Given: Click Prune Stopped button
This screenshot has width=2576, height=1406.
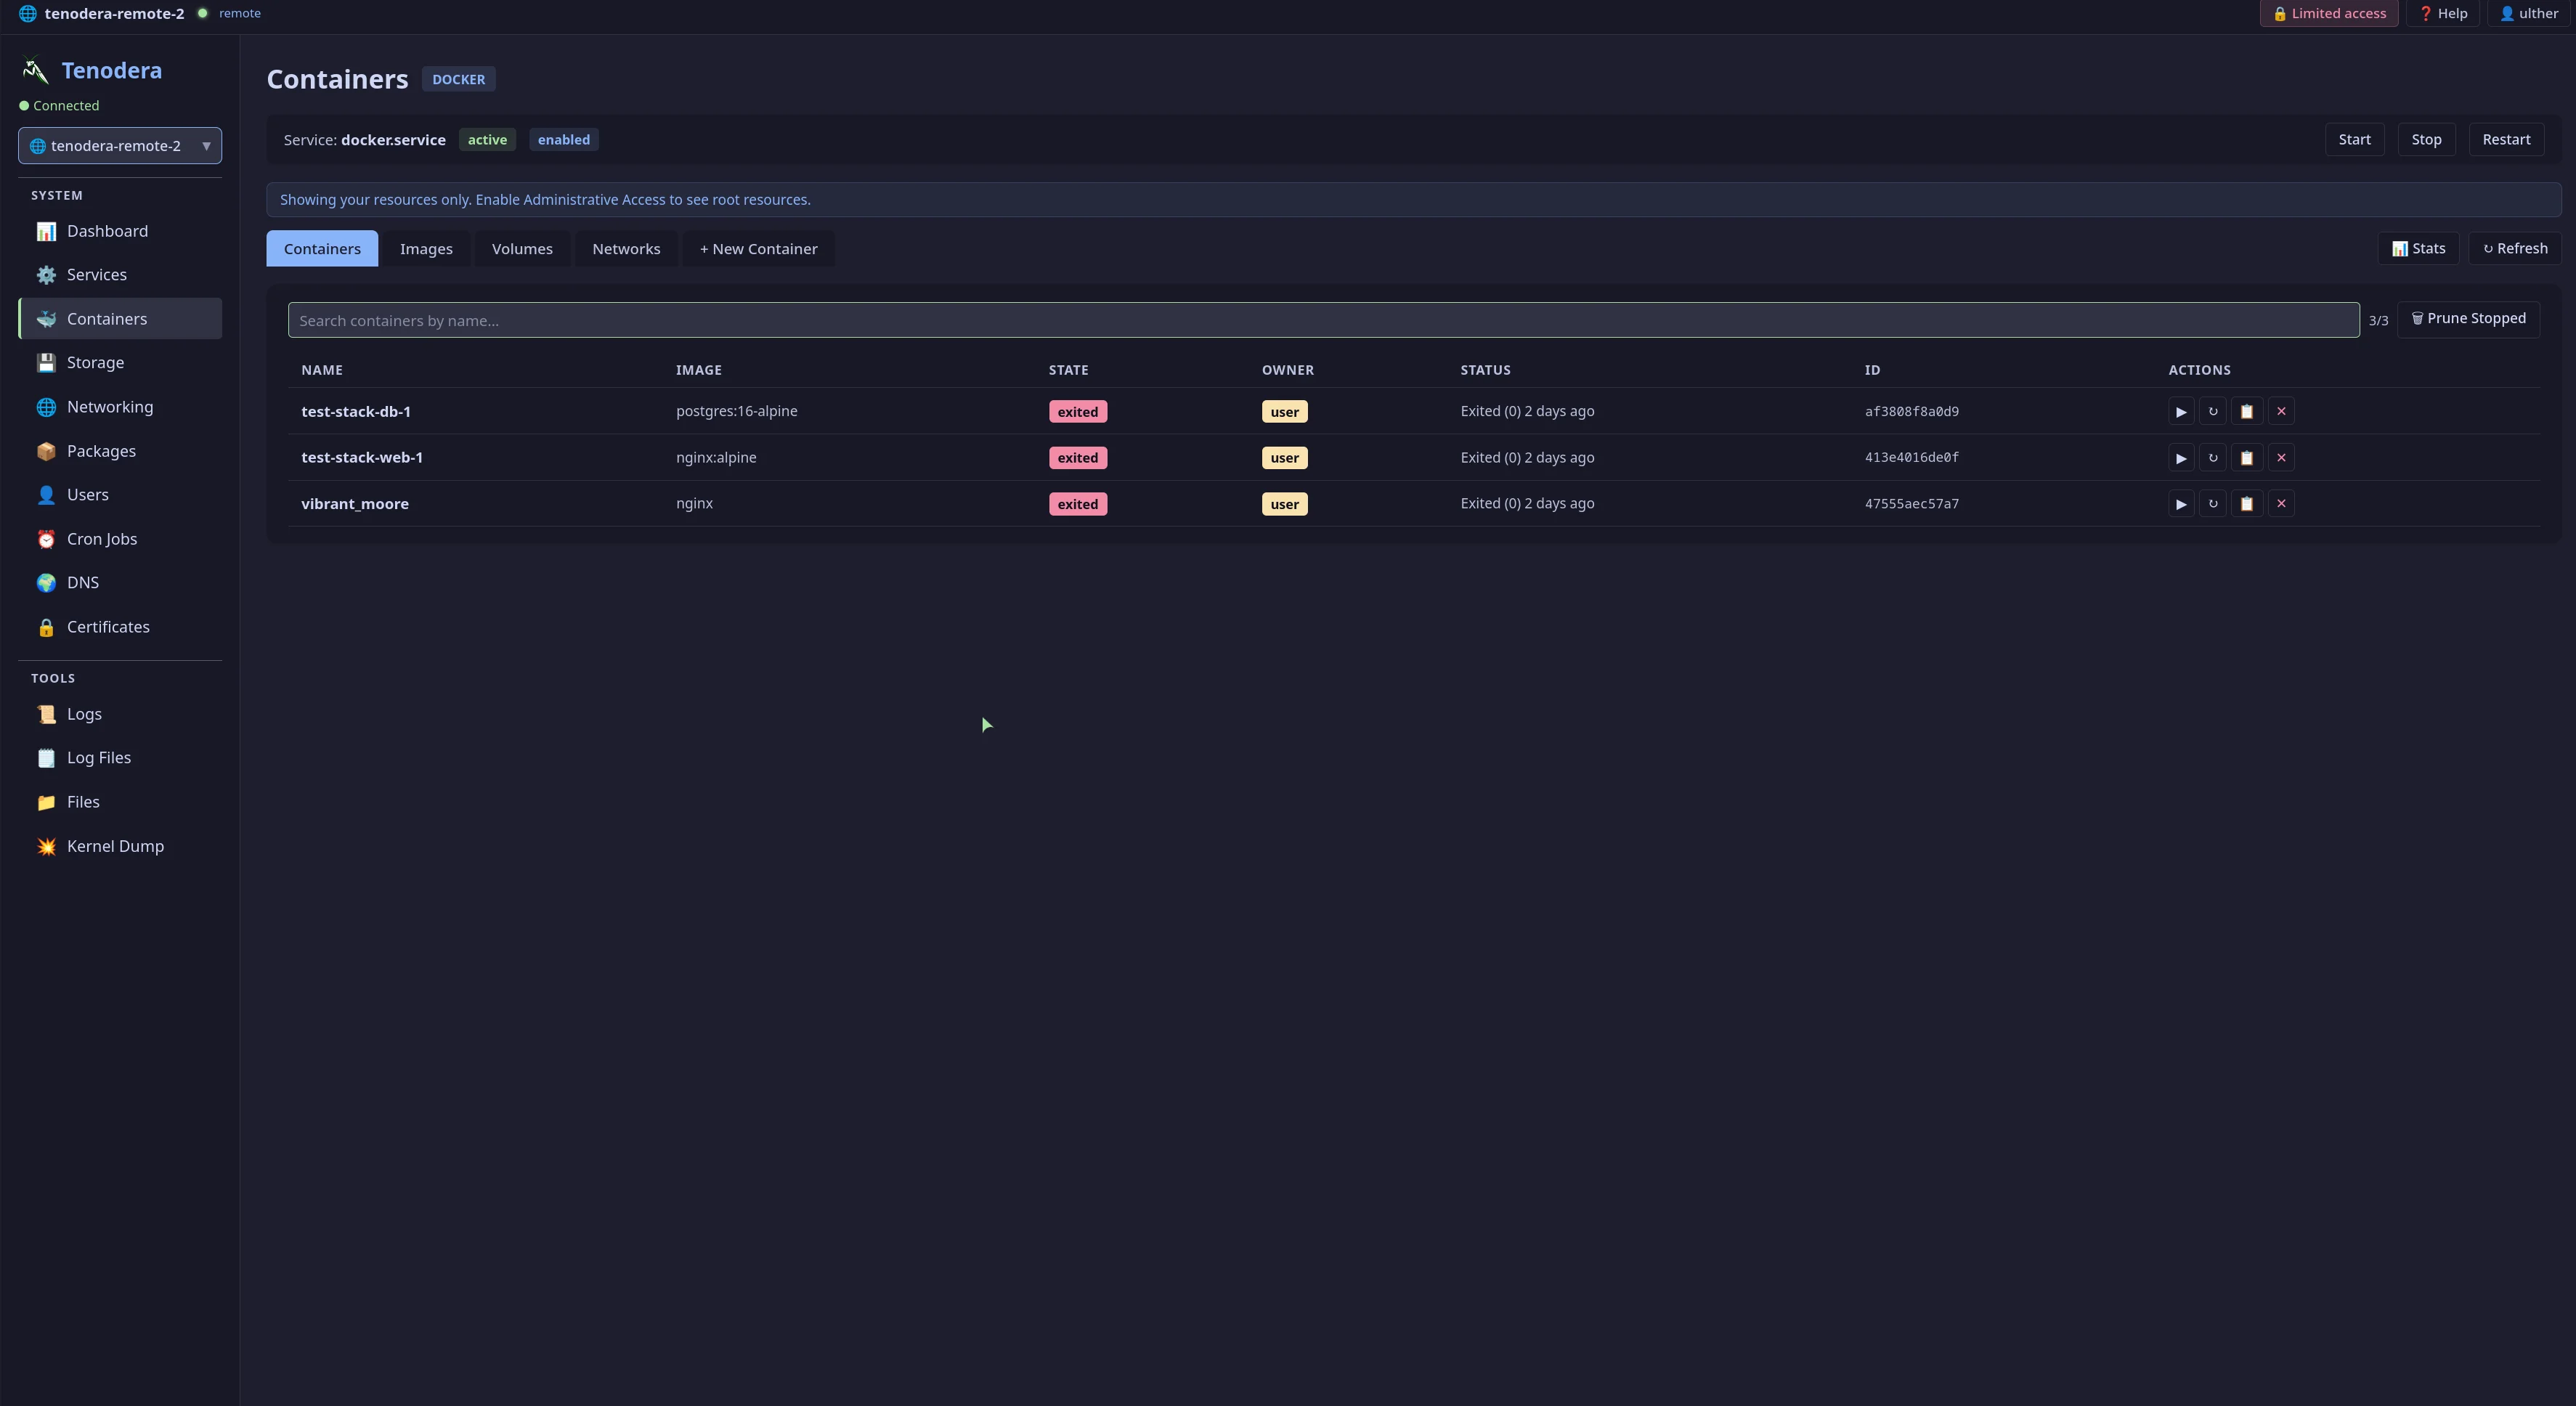Looking at the screenshot, I should pyautogui.click(x=2468, y=319).
